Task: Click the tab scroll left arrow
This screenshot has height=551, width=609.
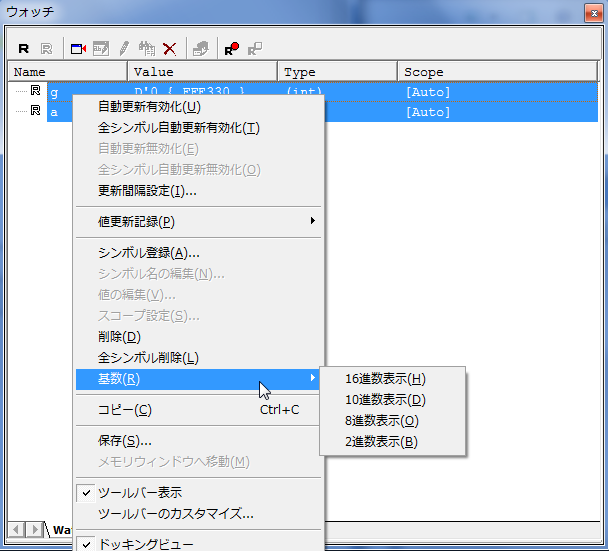Action: click(17, 528)
